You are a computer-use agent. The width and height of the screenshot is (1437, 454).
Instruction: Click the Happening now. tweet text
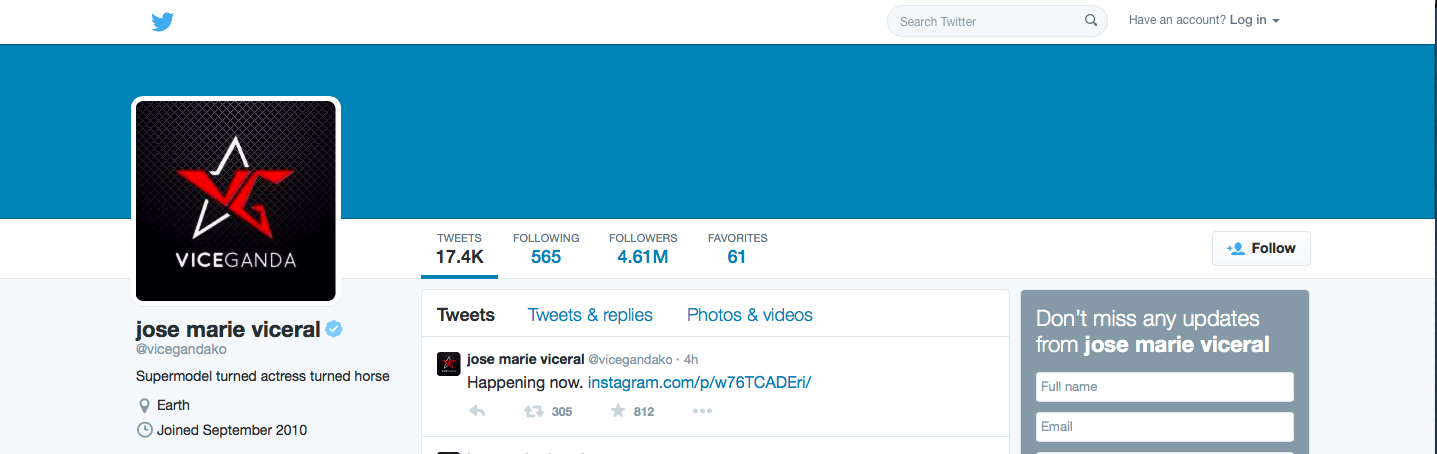pyautogui.click(x=525, y=383)
